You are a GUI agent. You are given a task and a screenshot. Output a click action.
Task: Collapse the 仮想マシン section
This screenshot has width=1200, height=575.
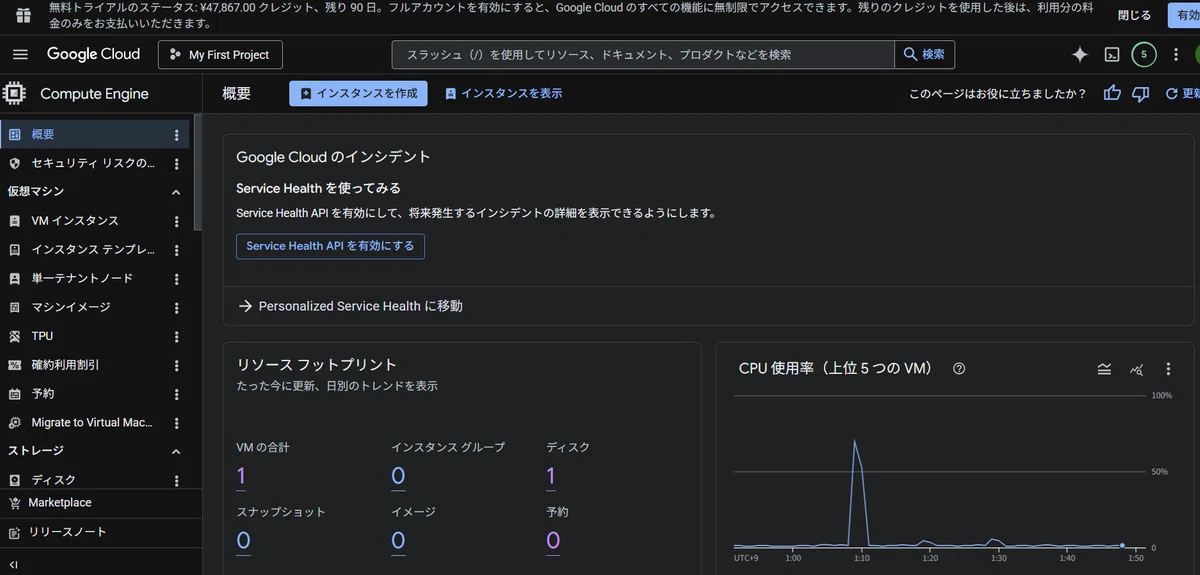[176, 192]
